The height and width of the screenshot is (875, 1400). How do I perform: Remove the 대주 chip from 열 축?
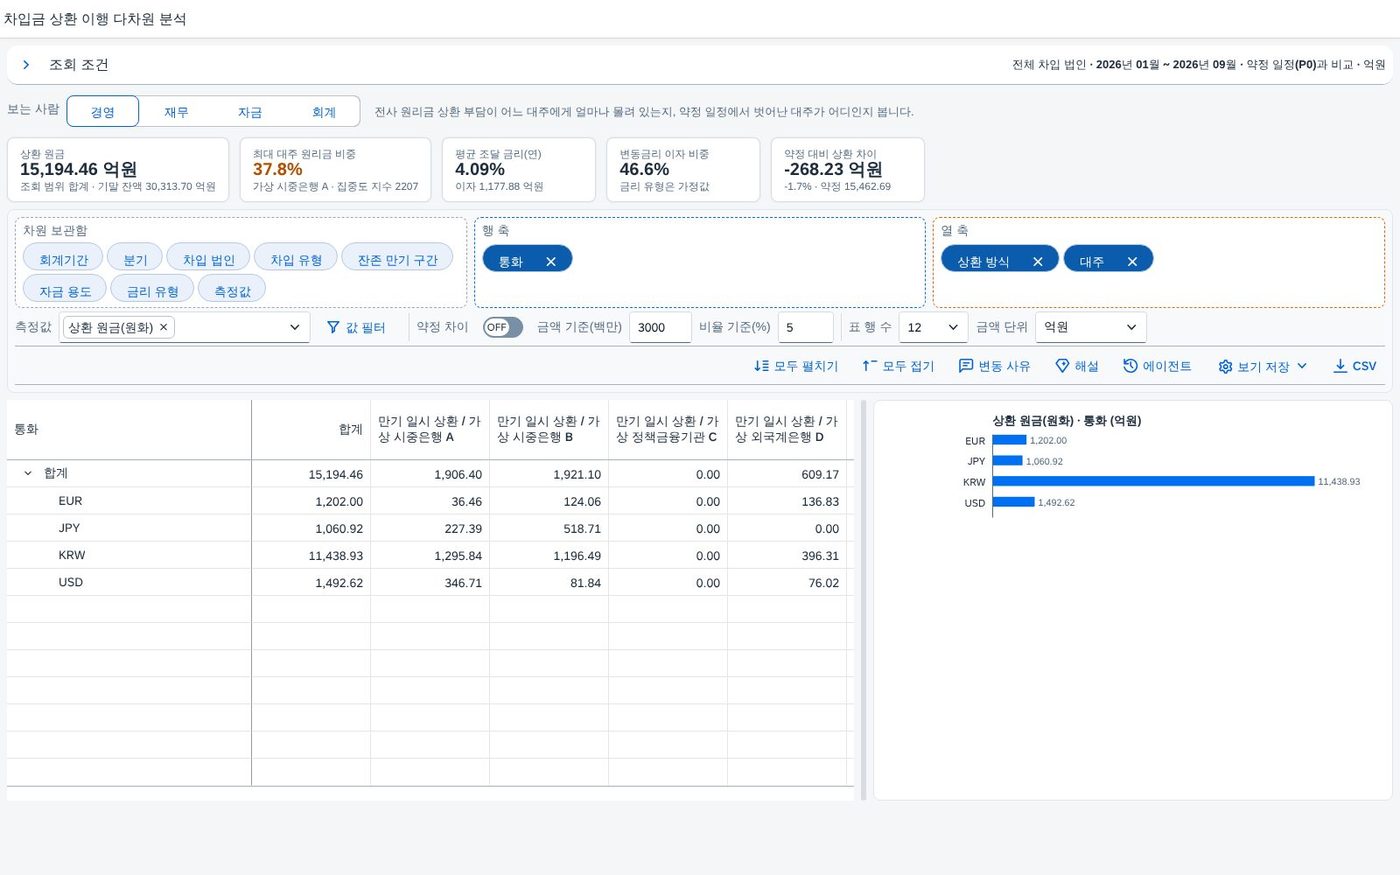[1132, 262]
